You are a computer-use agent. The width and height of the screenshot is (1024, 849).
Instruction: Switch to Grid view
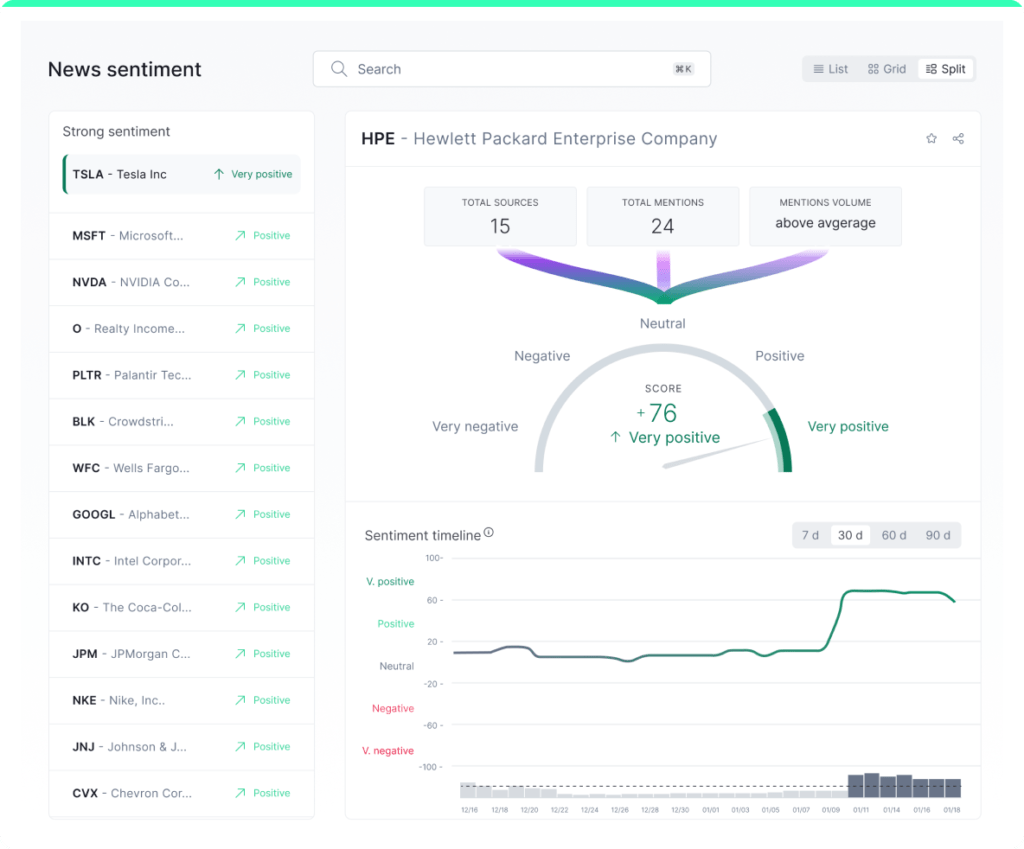[x=887, y=68]
